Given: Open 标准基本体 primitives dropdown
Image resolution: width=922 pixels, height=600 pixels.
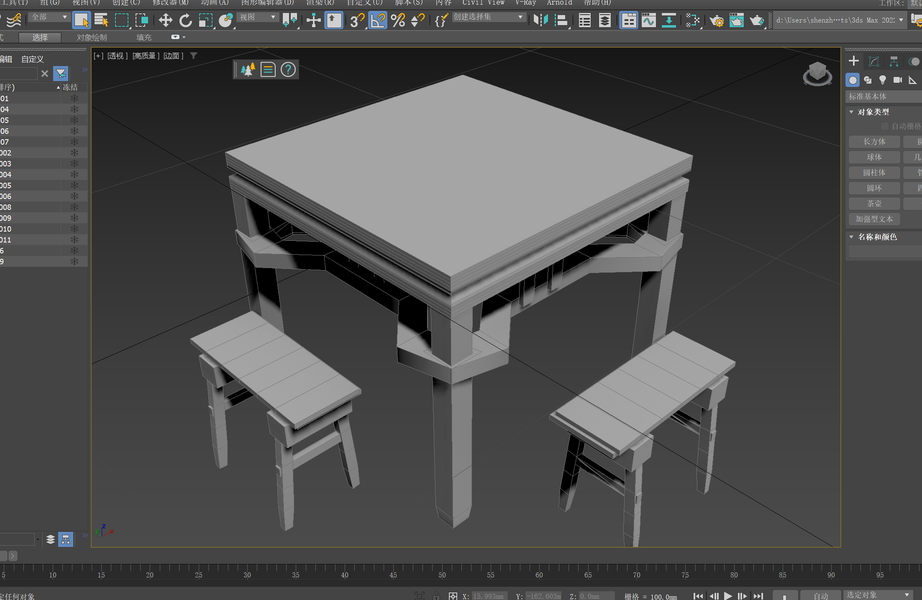Looking at the screenshot, I should click(884, 96).
